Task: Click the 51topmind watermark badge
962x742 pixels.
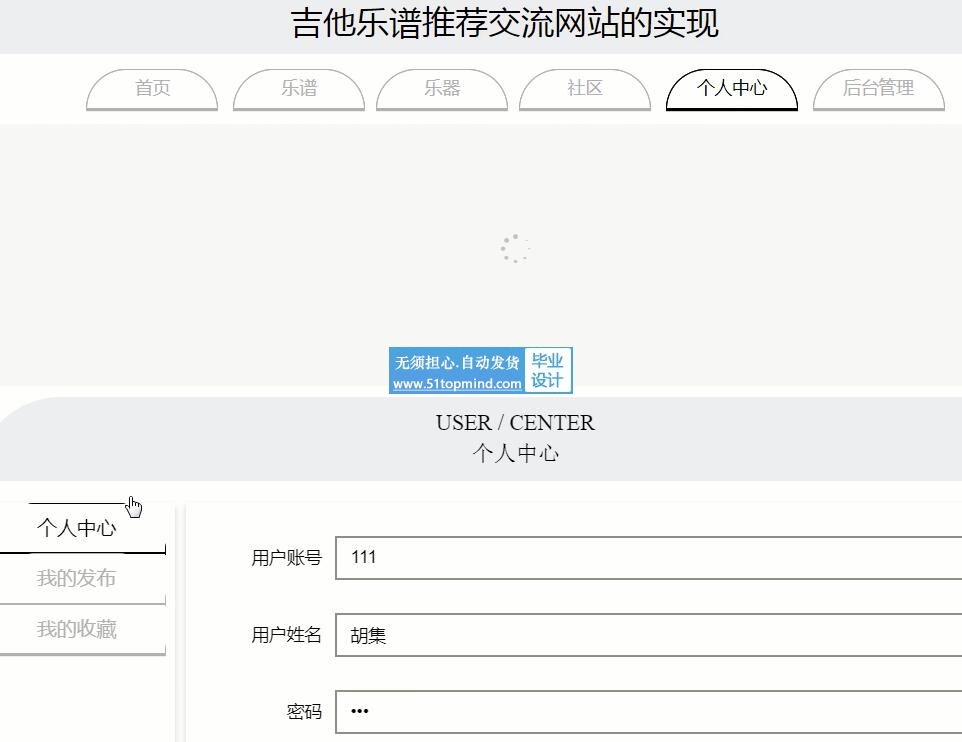Action: 458,371
